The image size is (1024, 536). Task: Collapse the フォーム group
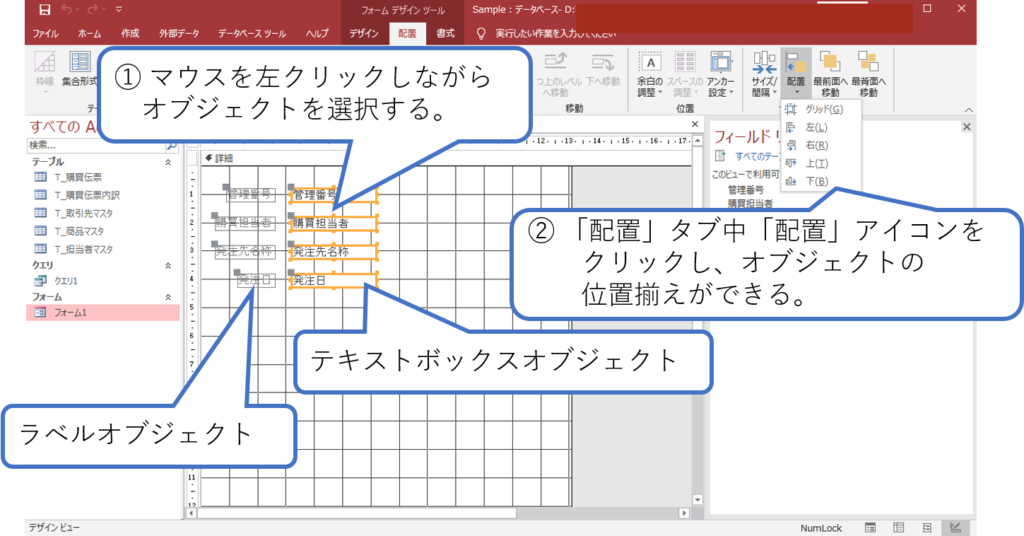pyautogui.click(x=168, y=297)
